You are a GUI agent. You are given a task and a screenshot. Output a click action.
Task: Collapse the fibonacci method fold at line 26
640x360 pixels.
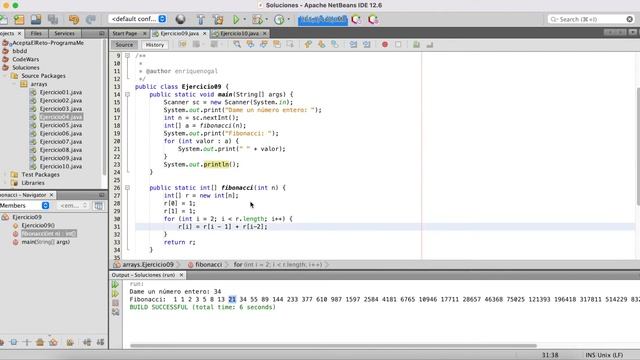(x=127, y=188)
